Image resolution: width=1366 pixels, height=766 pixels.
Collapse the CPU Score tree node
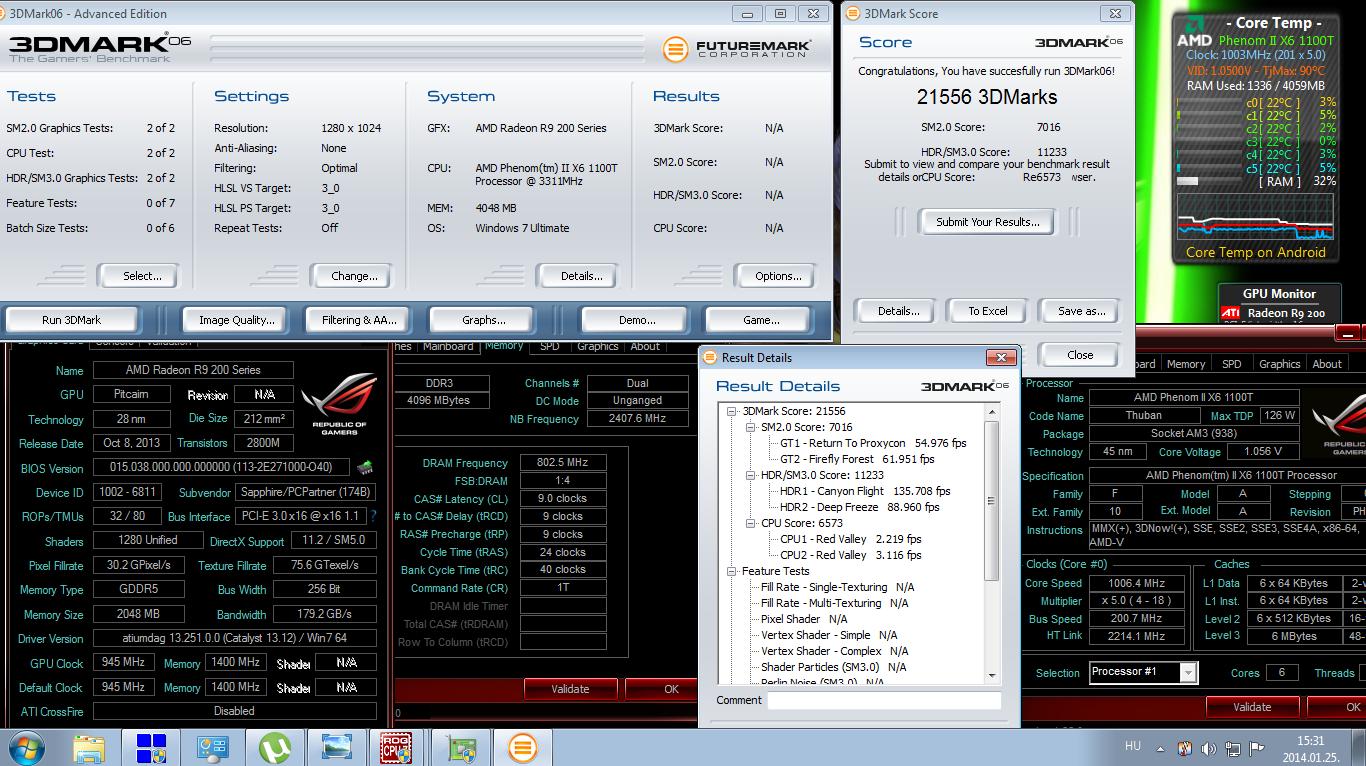pyautogui.click(x=749, y=523)
